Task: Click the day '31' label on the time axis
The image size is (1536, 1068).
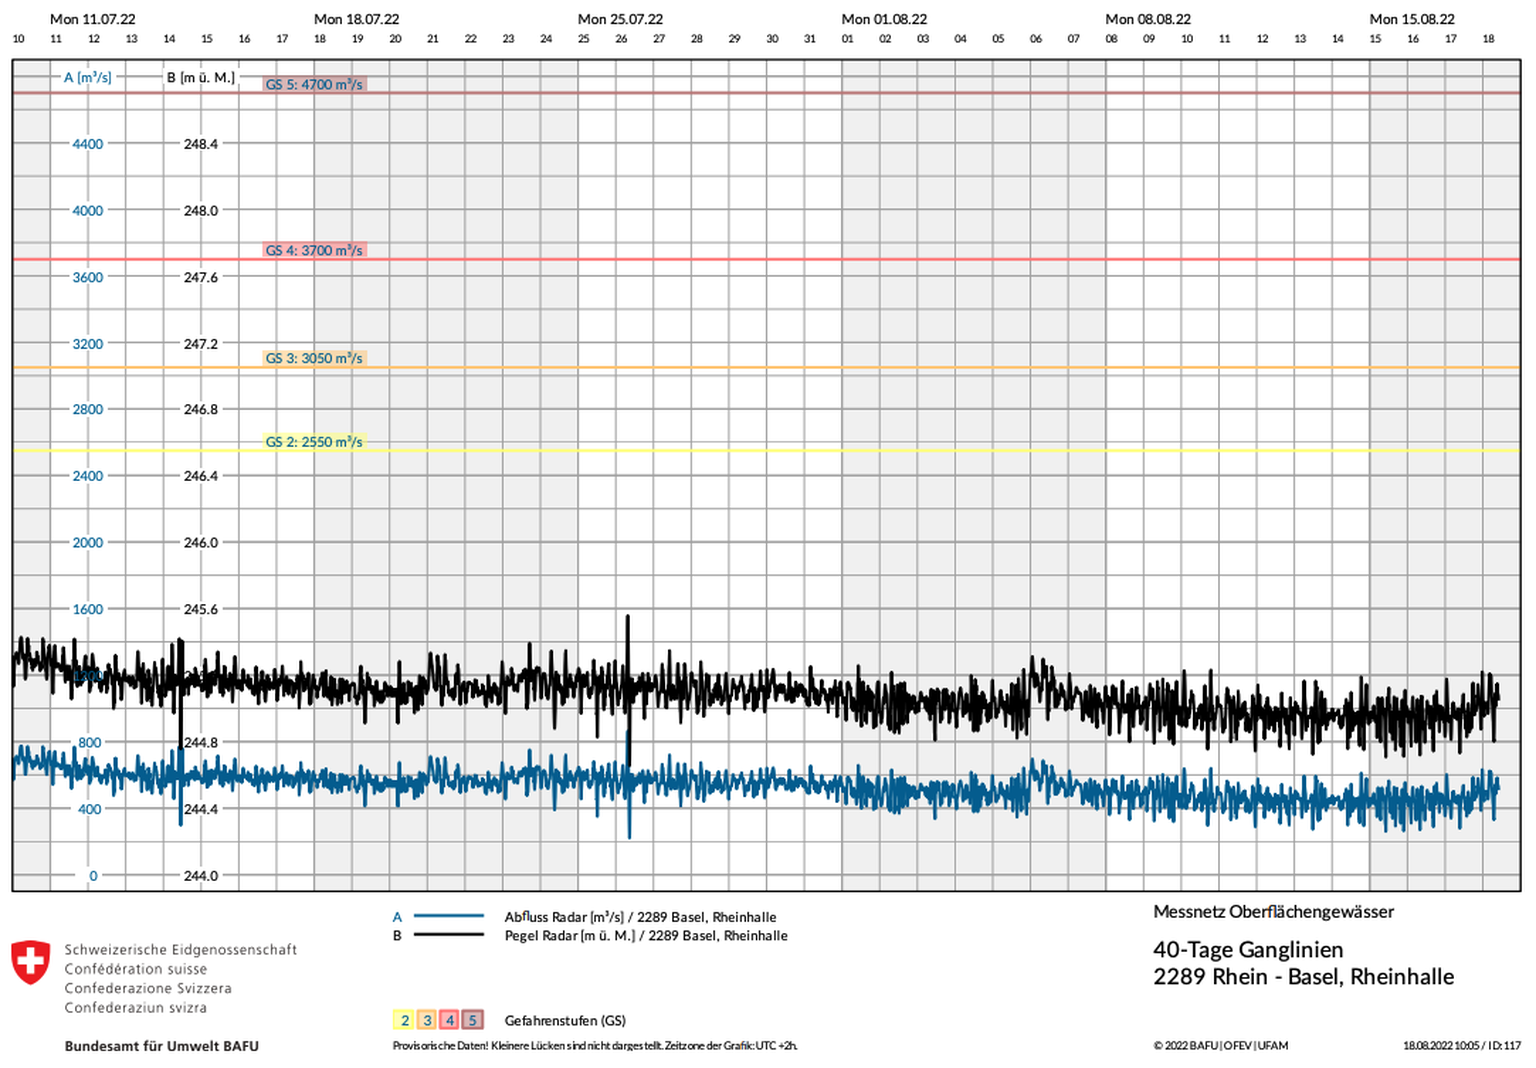Action: [x=810, y=39]
